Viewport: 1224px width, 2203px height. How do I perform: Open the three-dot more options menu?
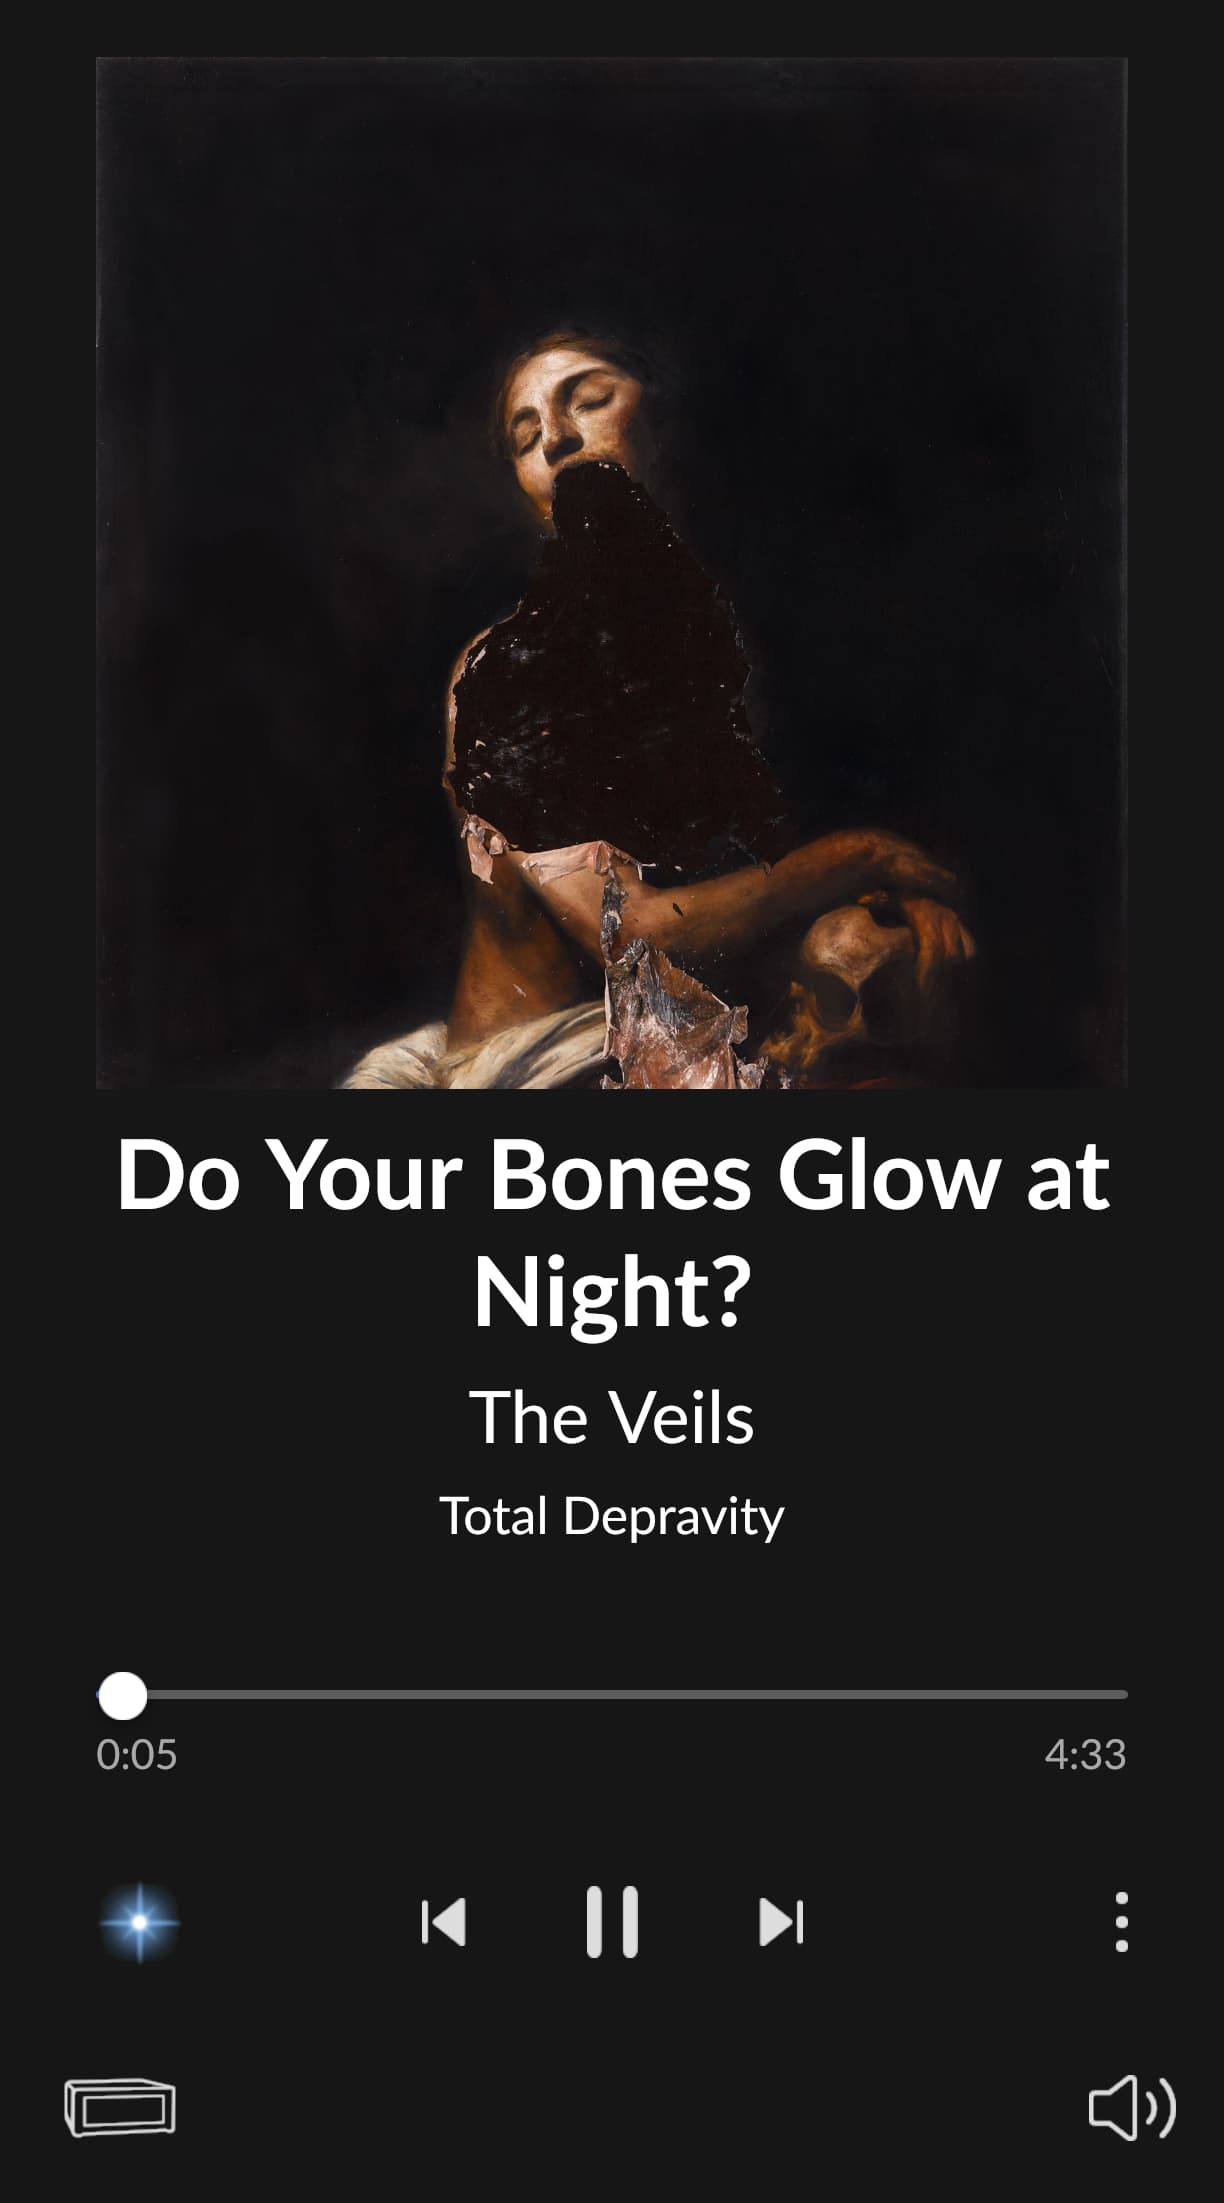pos(1121,1922)
